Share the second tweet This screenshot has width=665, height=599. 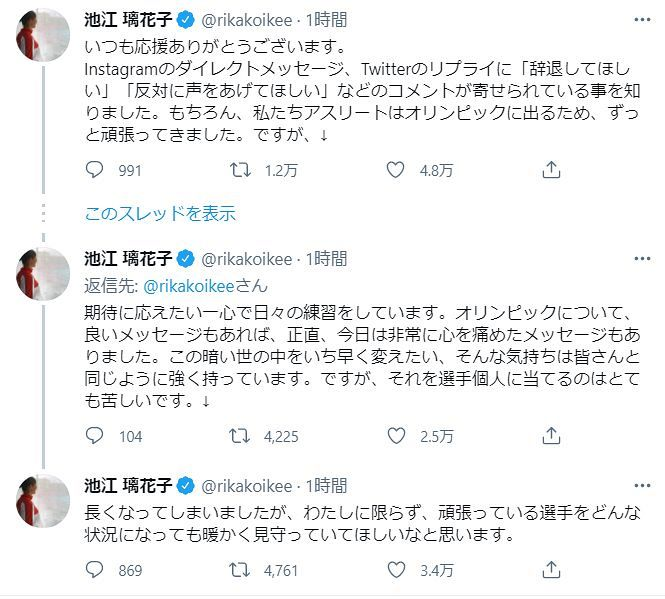click(550, 436)
